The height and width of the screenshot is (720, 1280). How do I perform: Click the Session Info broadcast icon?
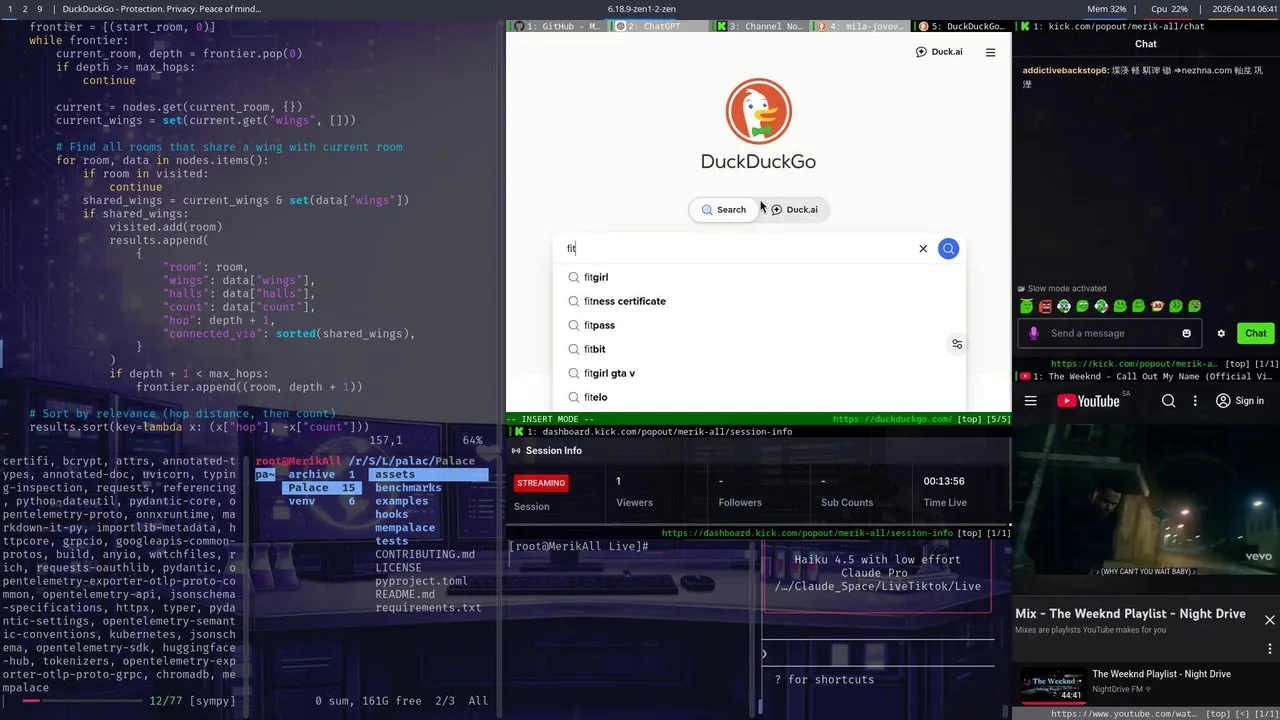[516, 451]
